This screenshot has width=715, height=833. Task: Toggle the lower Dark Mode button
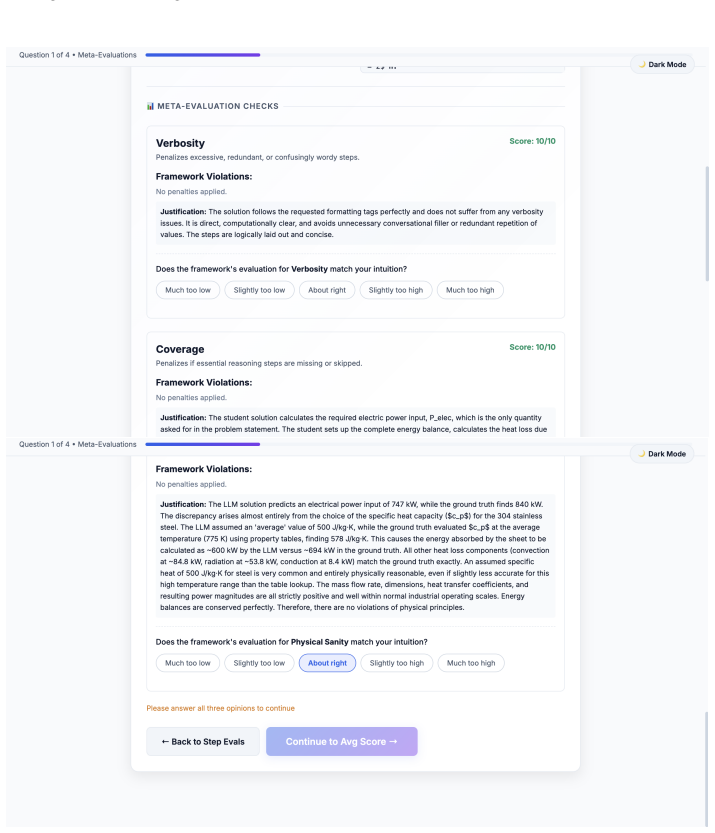click(x=662, y=454)
